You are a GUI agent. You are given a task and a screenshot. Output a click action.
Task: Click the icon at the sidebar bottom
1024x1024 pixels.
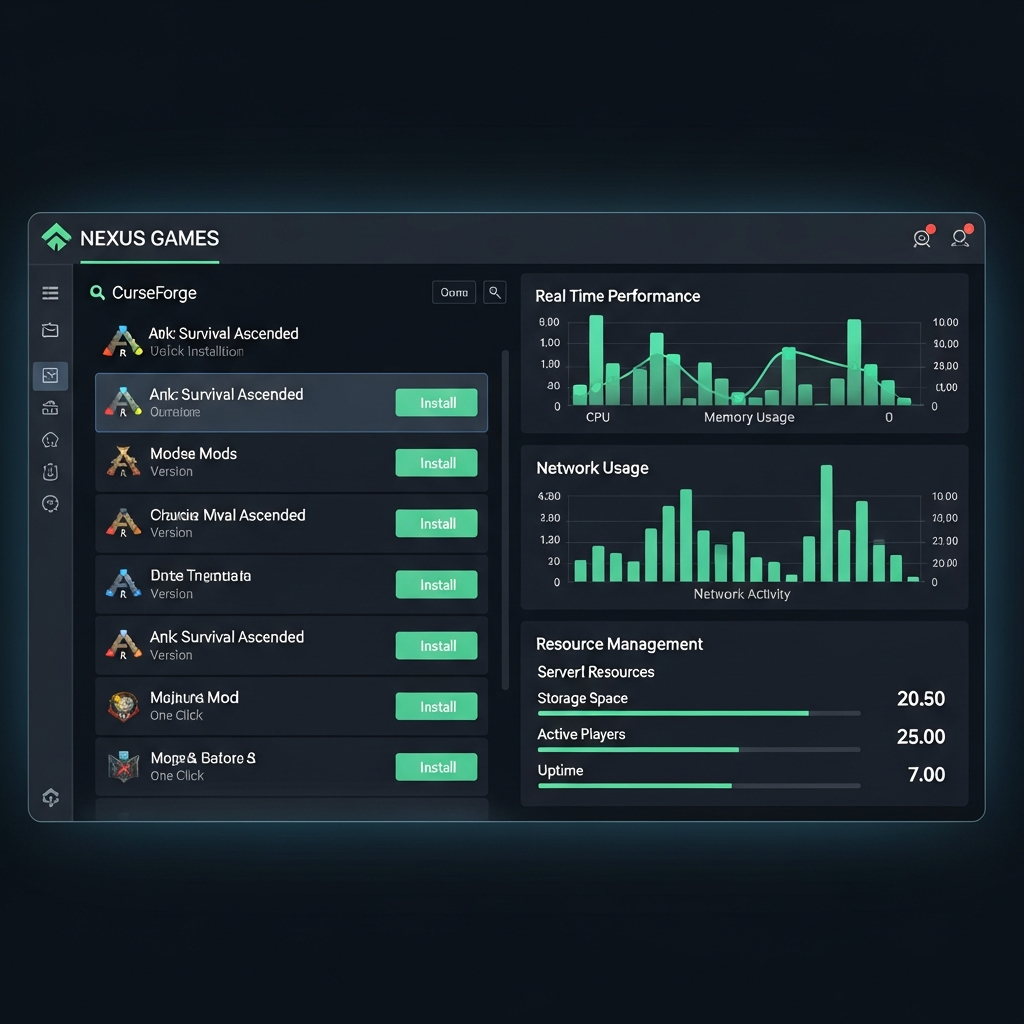click(x=50, y=797)
